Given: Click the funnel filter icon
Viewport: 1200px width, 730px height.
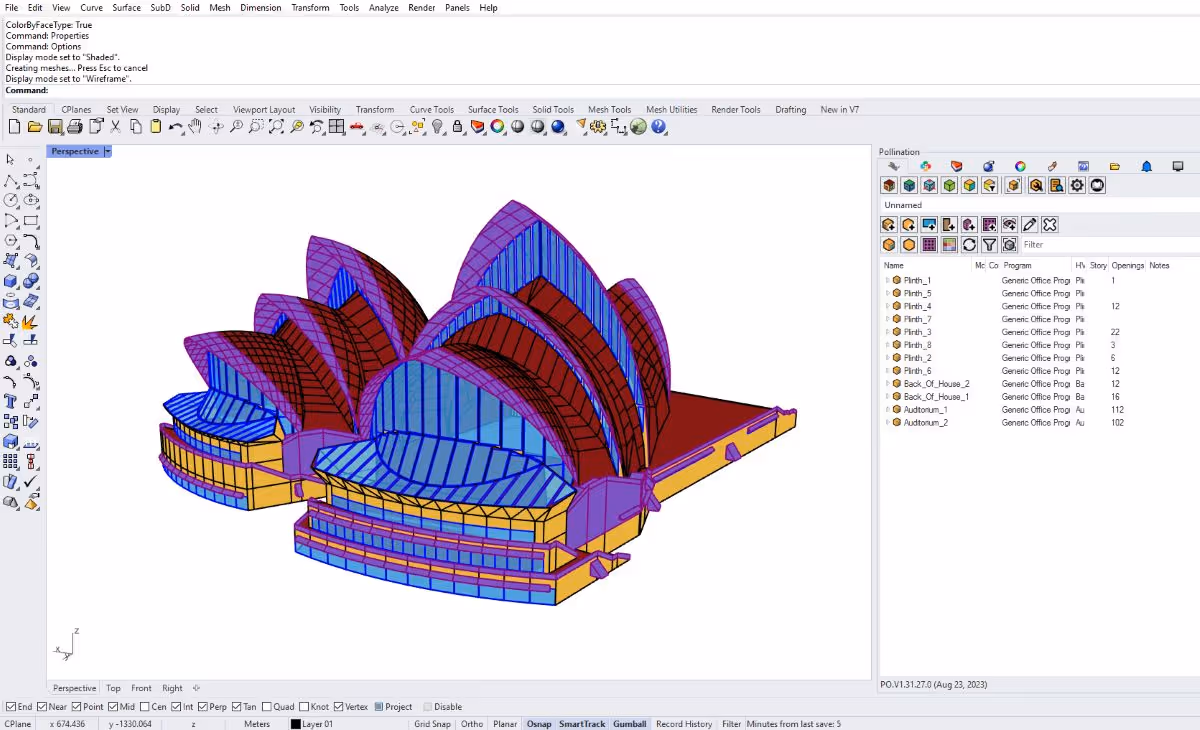Looking at the screenshot, I should click(x=989, y=245).
